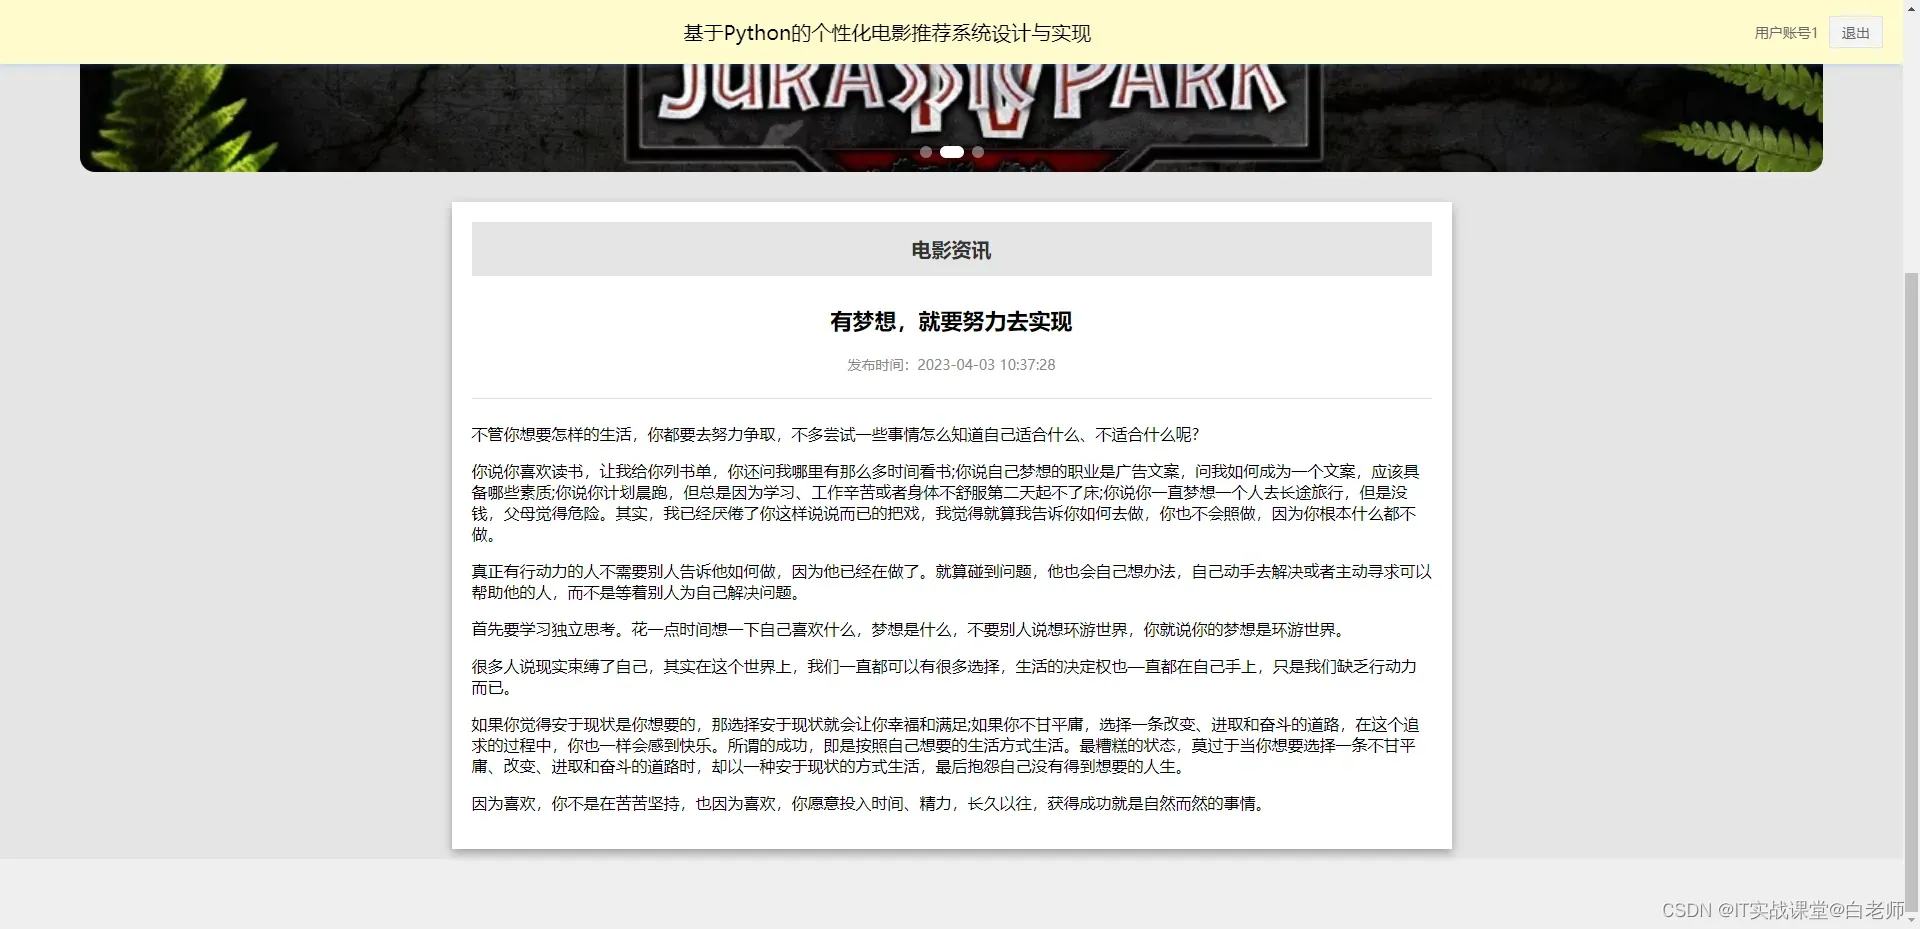Image resolution: width=1920 pixels, height=929 pixels.
Task: Click the publish date 2023-04-03 timestamp
Action: click(986, 364)
